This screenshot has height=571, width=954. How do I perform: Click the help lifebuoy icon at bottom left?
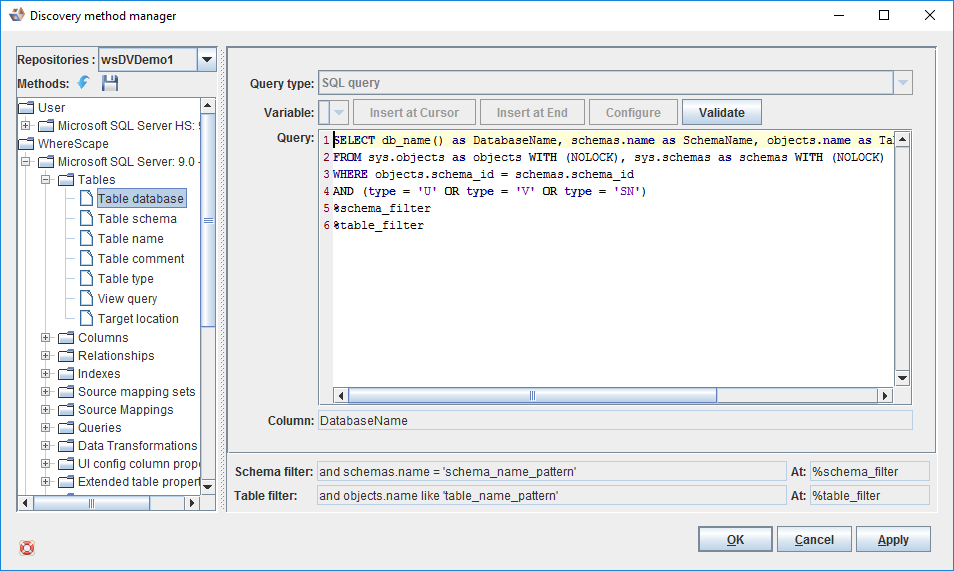coord(27,547)
